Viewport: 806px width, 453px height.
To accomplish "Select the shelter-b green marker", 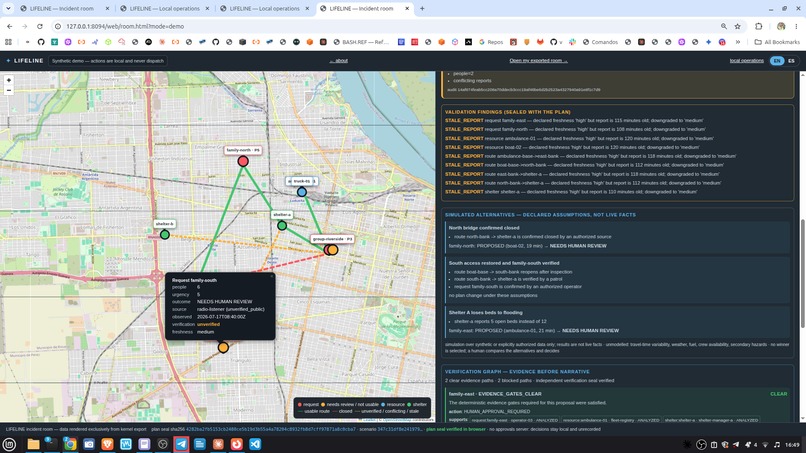I will point(164,234).
